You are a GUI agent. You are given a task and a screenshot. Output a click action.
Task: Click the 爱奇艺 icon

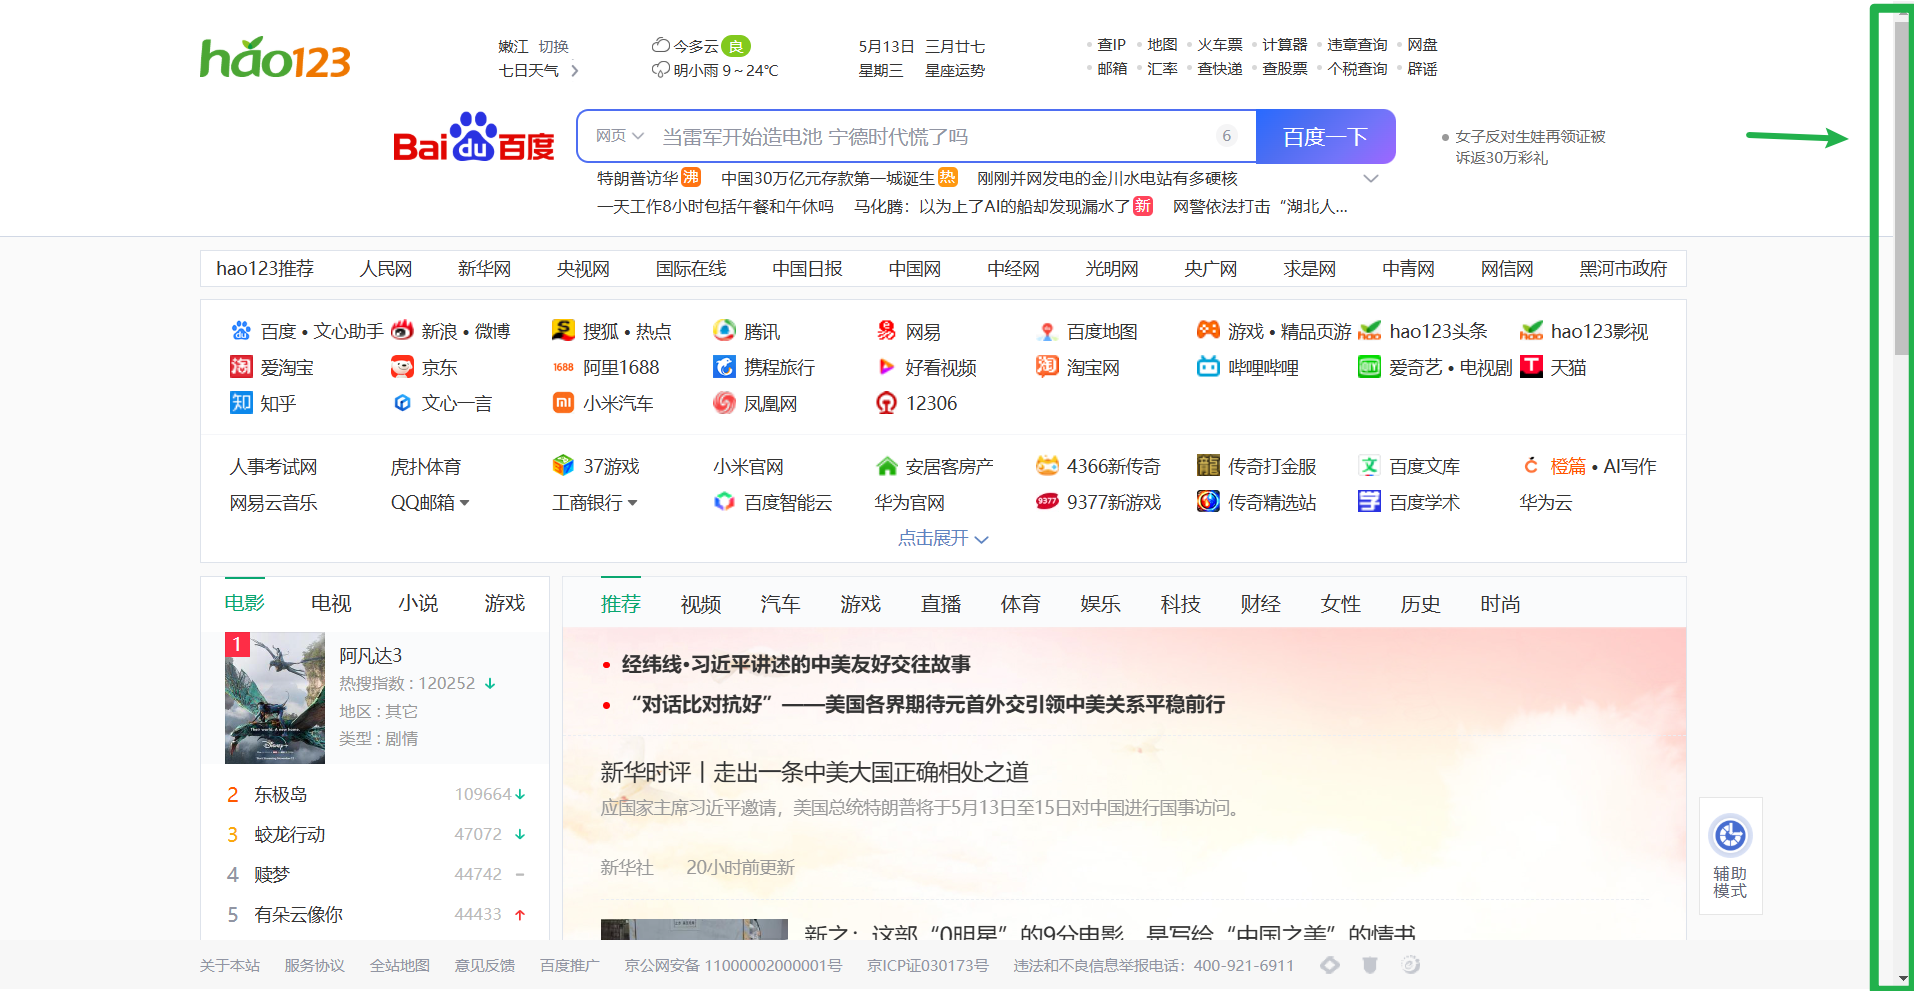tap(1370, 367)
